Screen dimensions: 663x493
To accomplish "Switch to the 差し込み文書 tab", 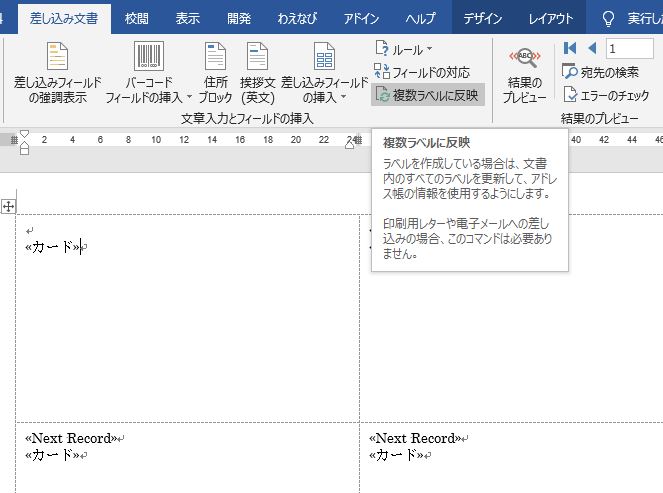I will click(64, 19).
